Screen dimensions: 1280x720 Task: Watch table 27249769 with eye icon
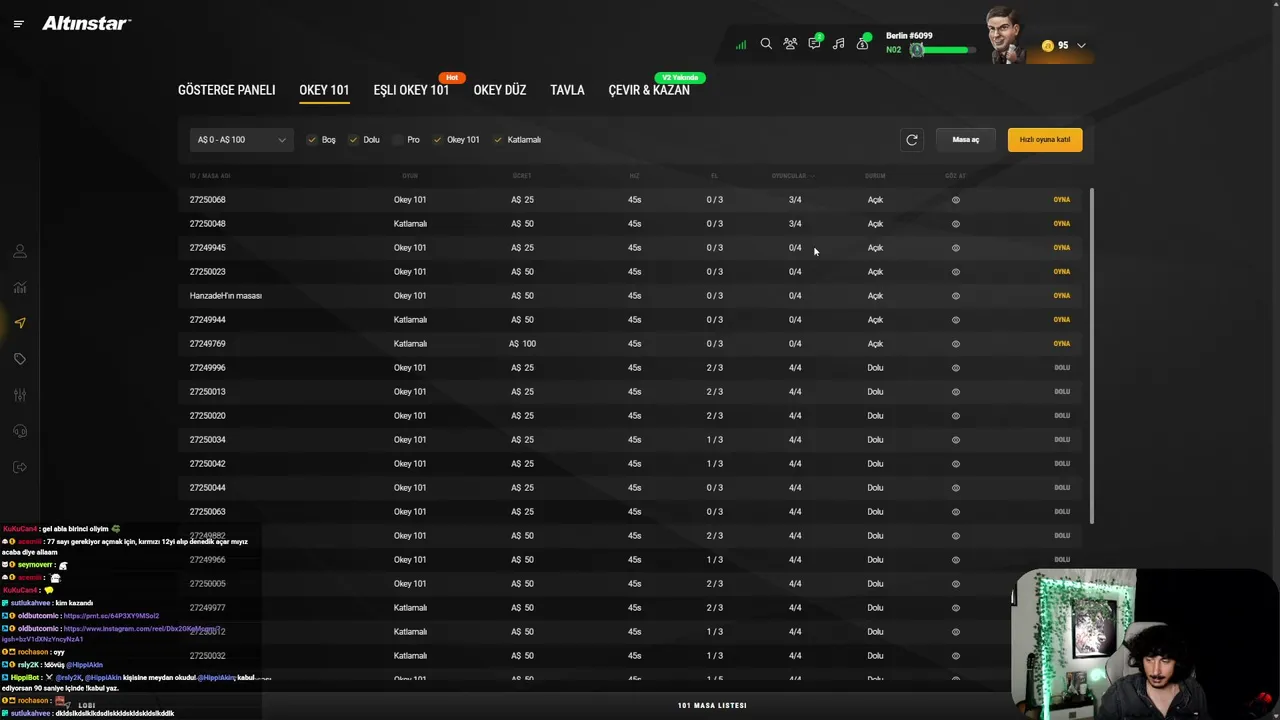point(956,344)
